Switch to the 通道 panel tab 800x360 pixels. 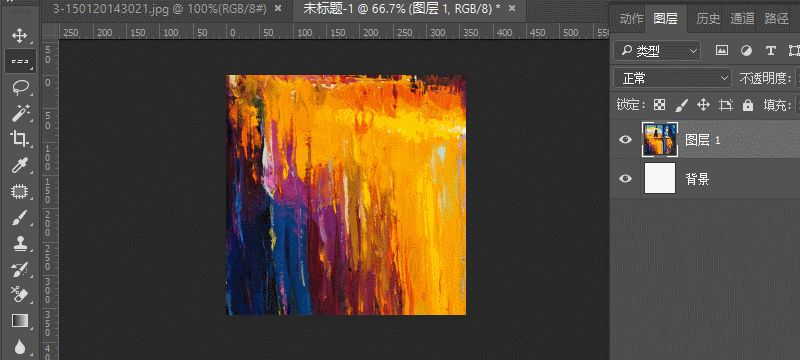point(742,19)
